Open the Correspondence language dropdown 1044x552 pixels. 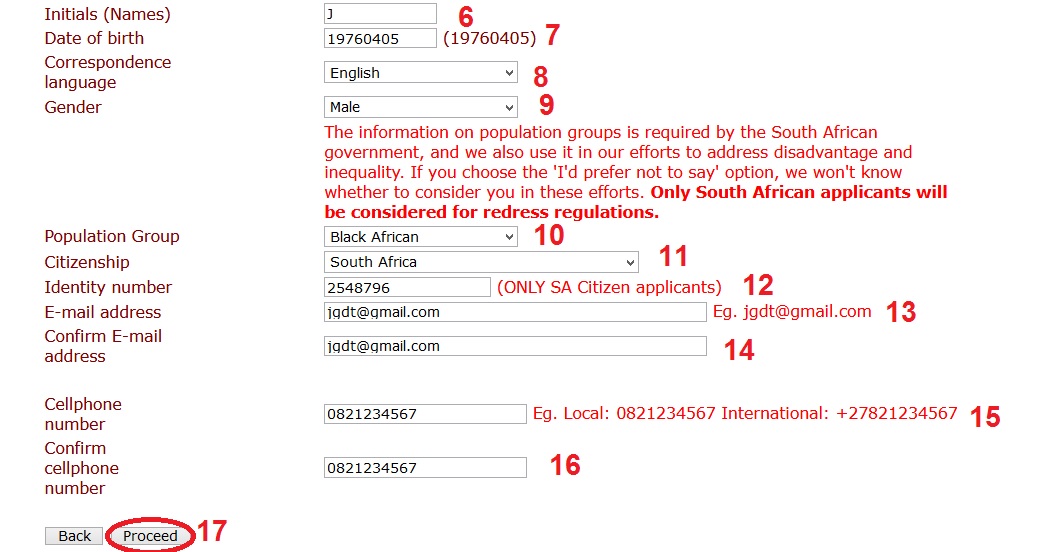(x=420, y=73)
